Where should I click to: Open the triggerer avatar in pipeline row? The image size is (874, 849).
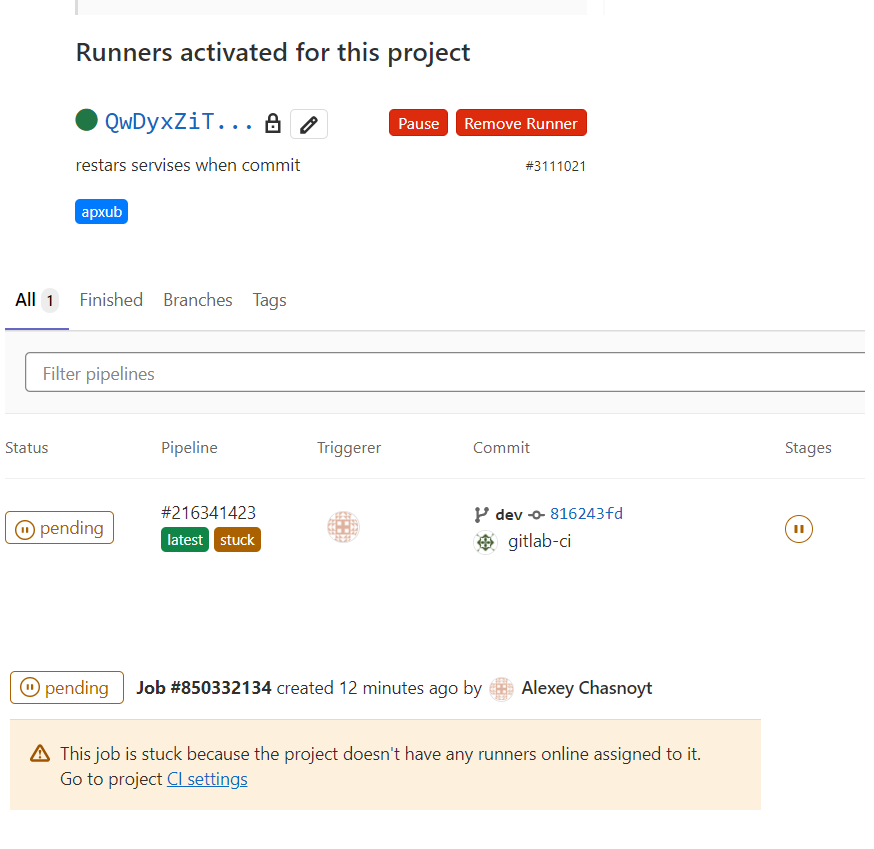pos(343,527)
